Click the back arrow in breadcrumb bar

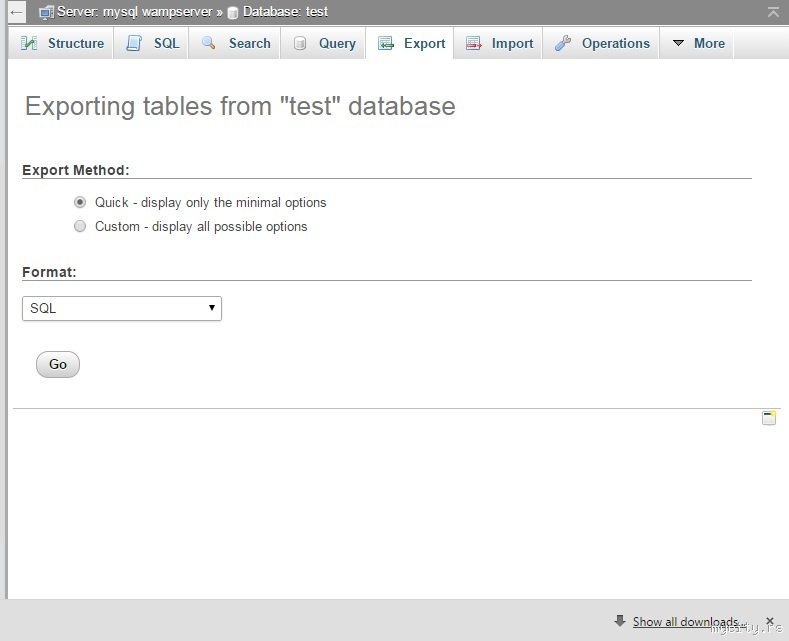click(16, 13)
